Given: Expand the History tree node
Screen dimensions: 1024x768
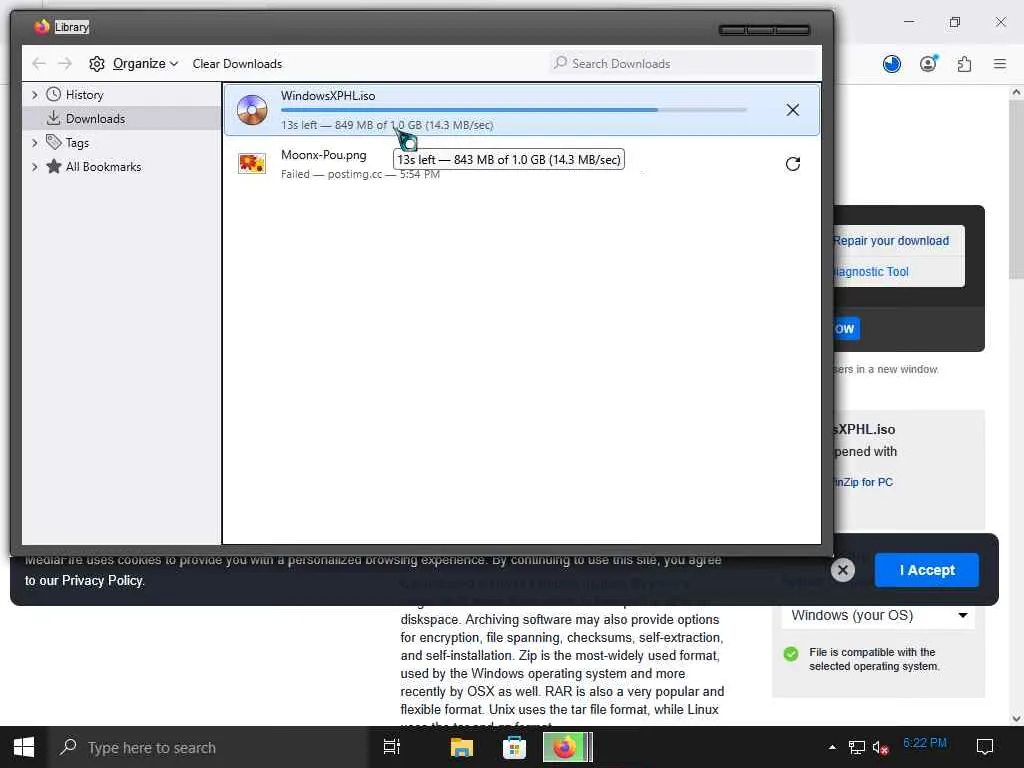Looking at the screenshot, I should coord(35,95).
